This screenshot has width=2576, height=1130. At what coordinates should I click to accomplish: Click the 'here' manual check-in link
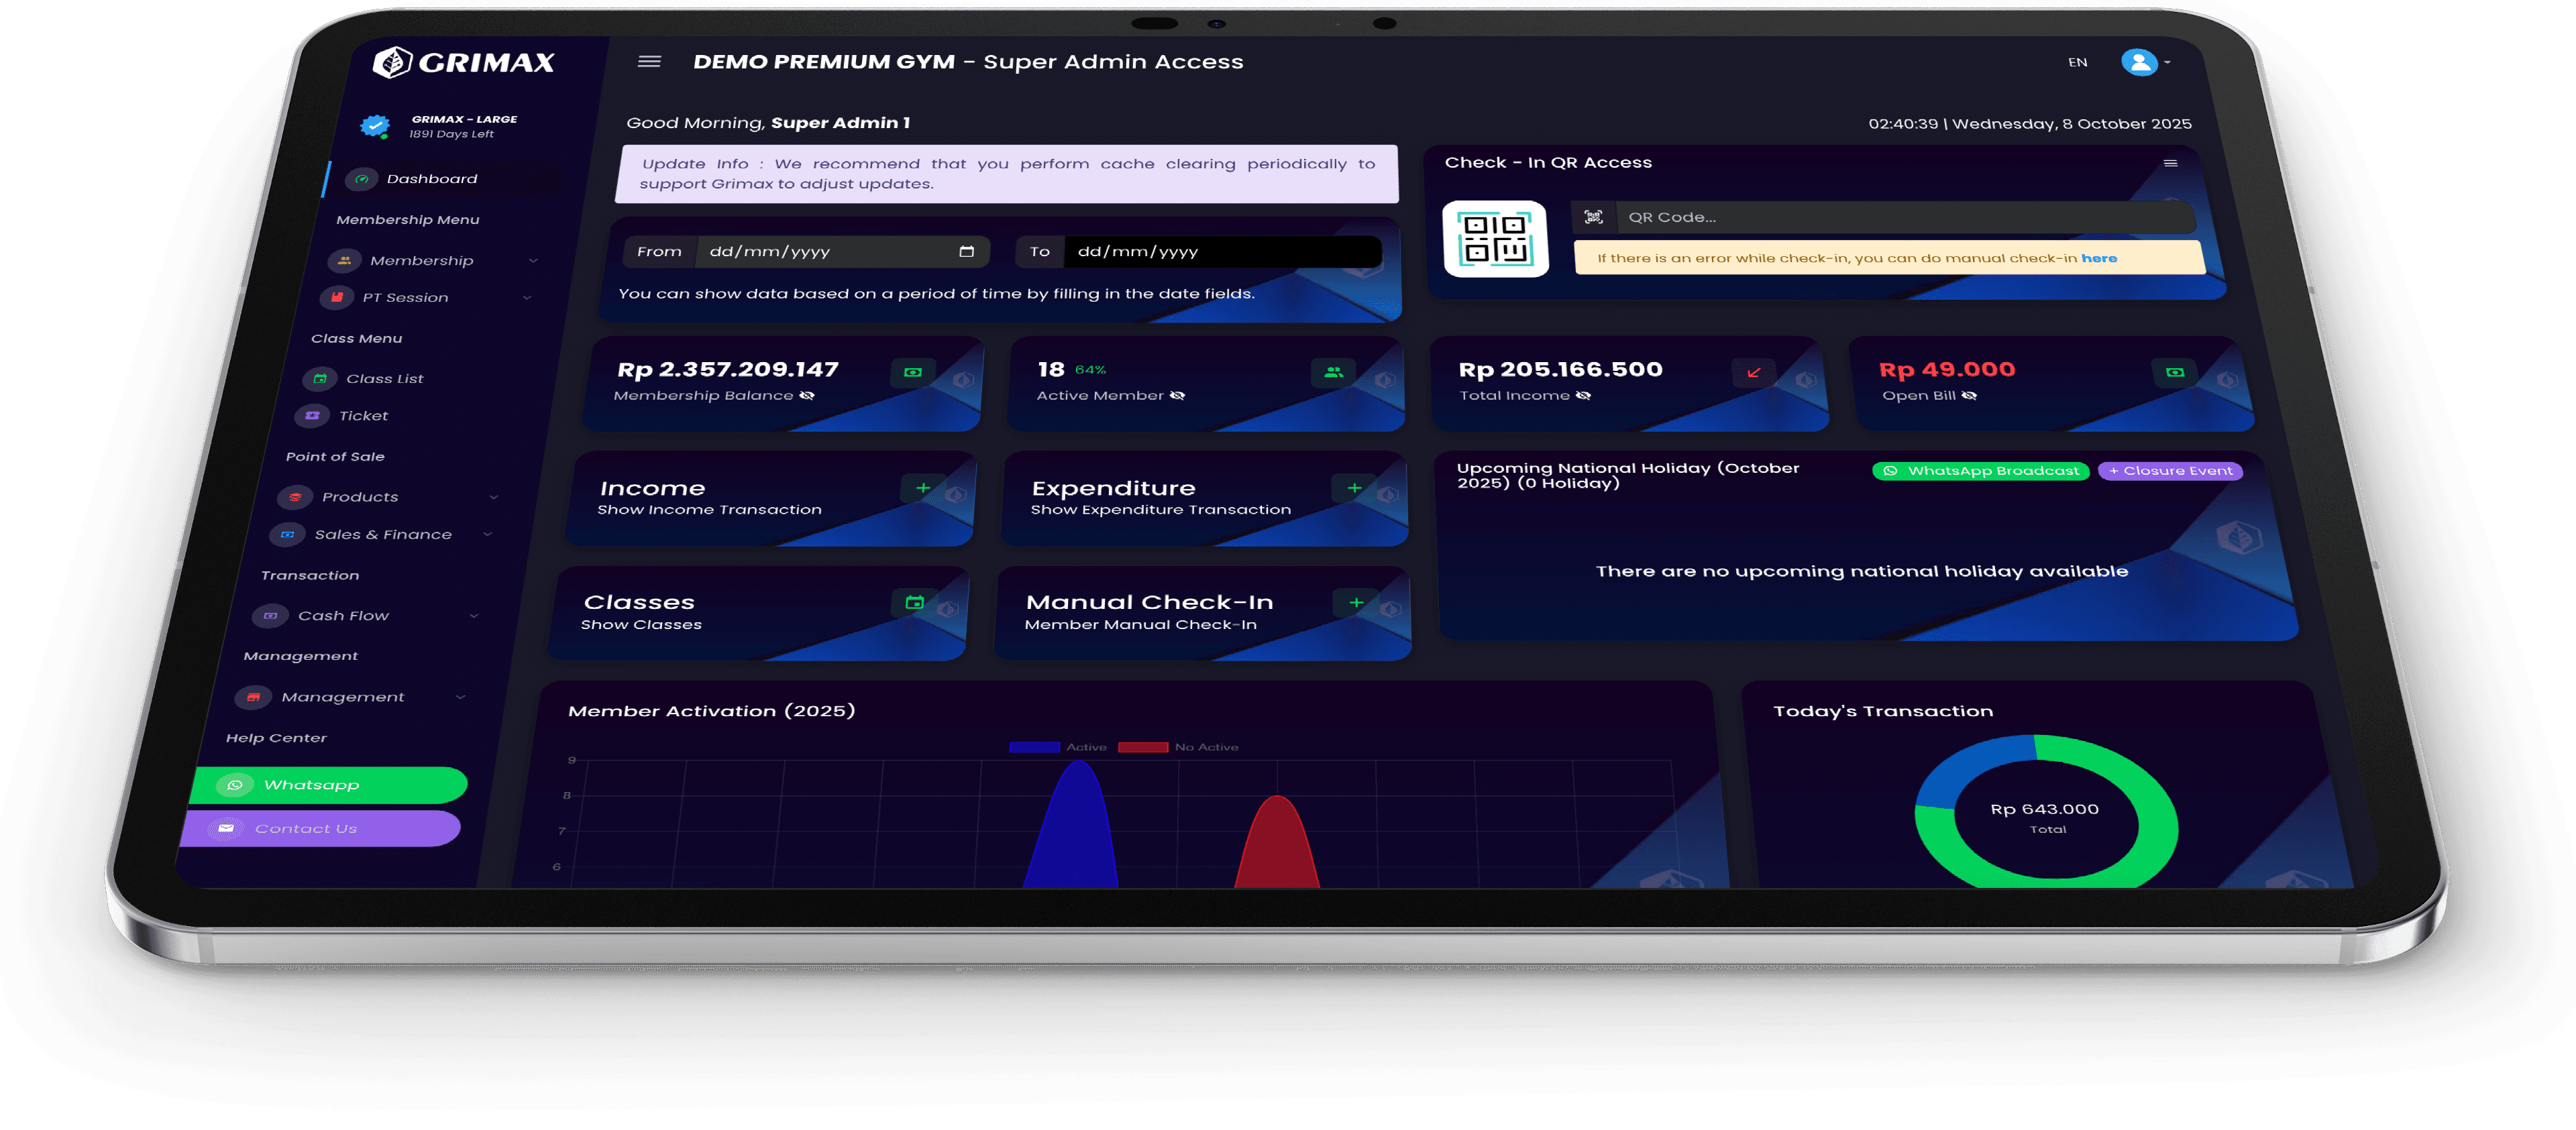[x=2098, y=258]
